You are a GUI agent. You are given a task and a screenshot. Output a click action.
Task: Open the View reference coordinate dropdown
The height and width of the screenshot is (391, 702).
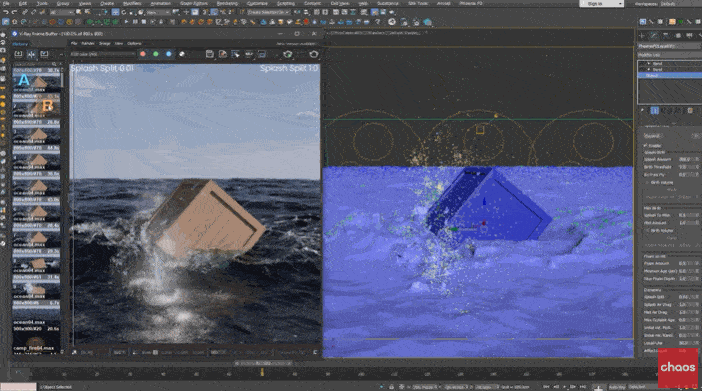coord(158,12)
